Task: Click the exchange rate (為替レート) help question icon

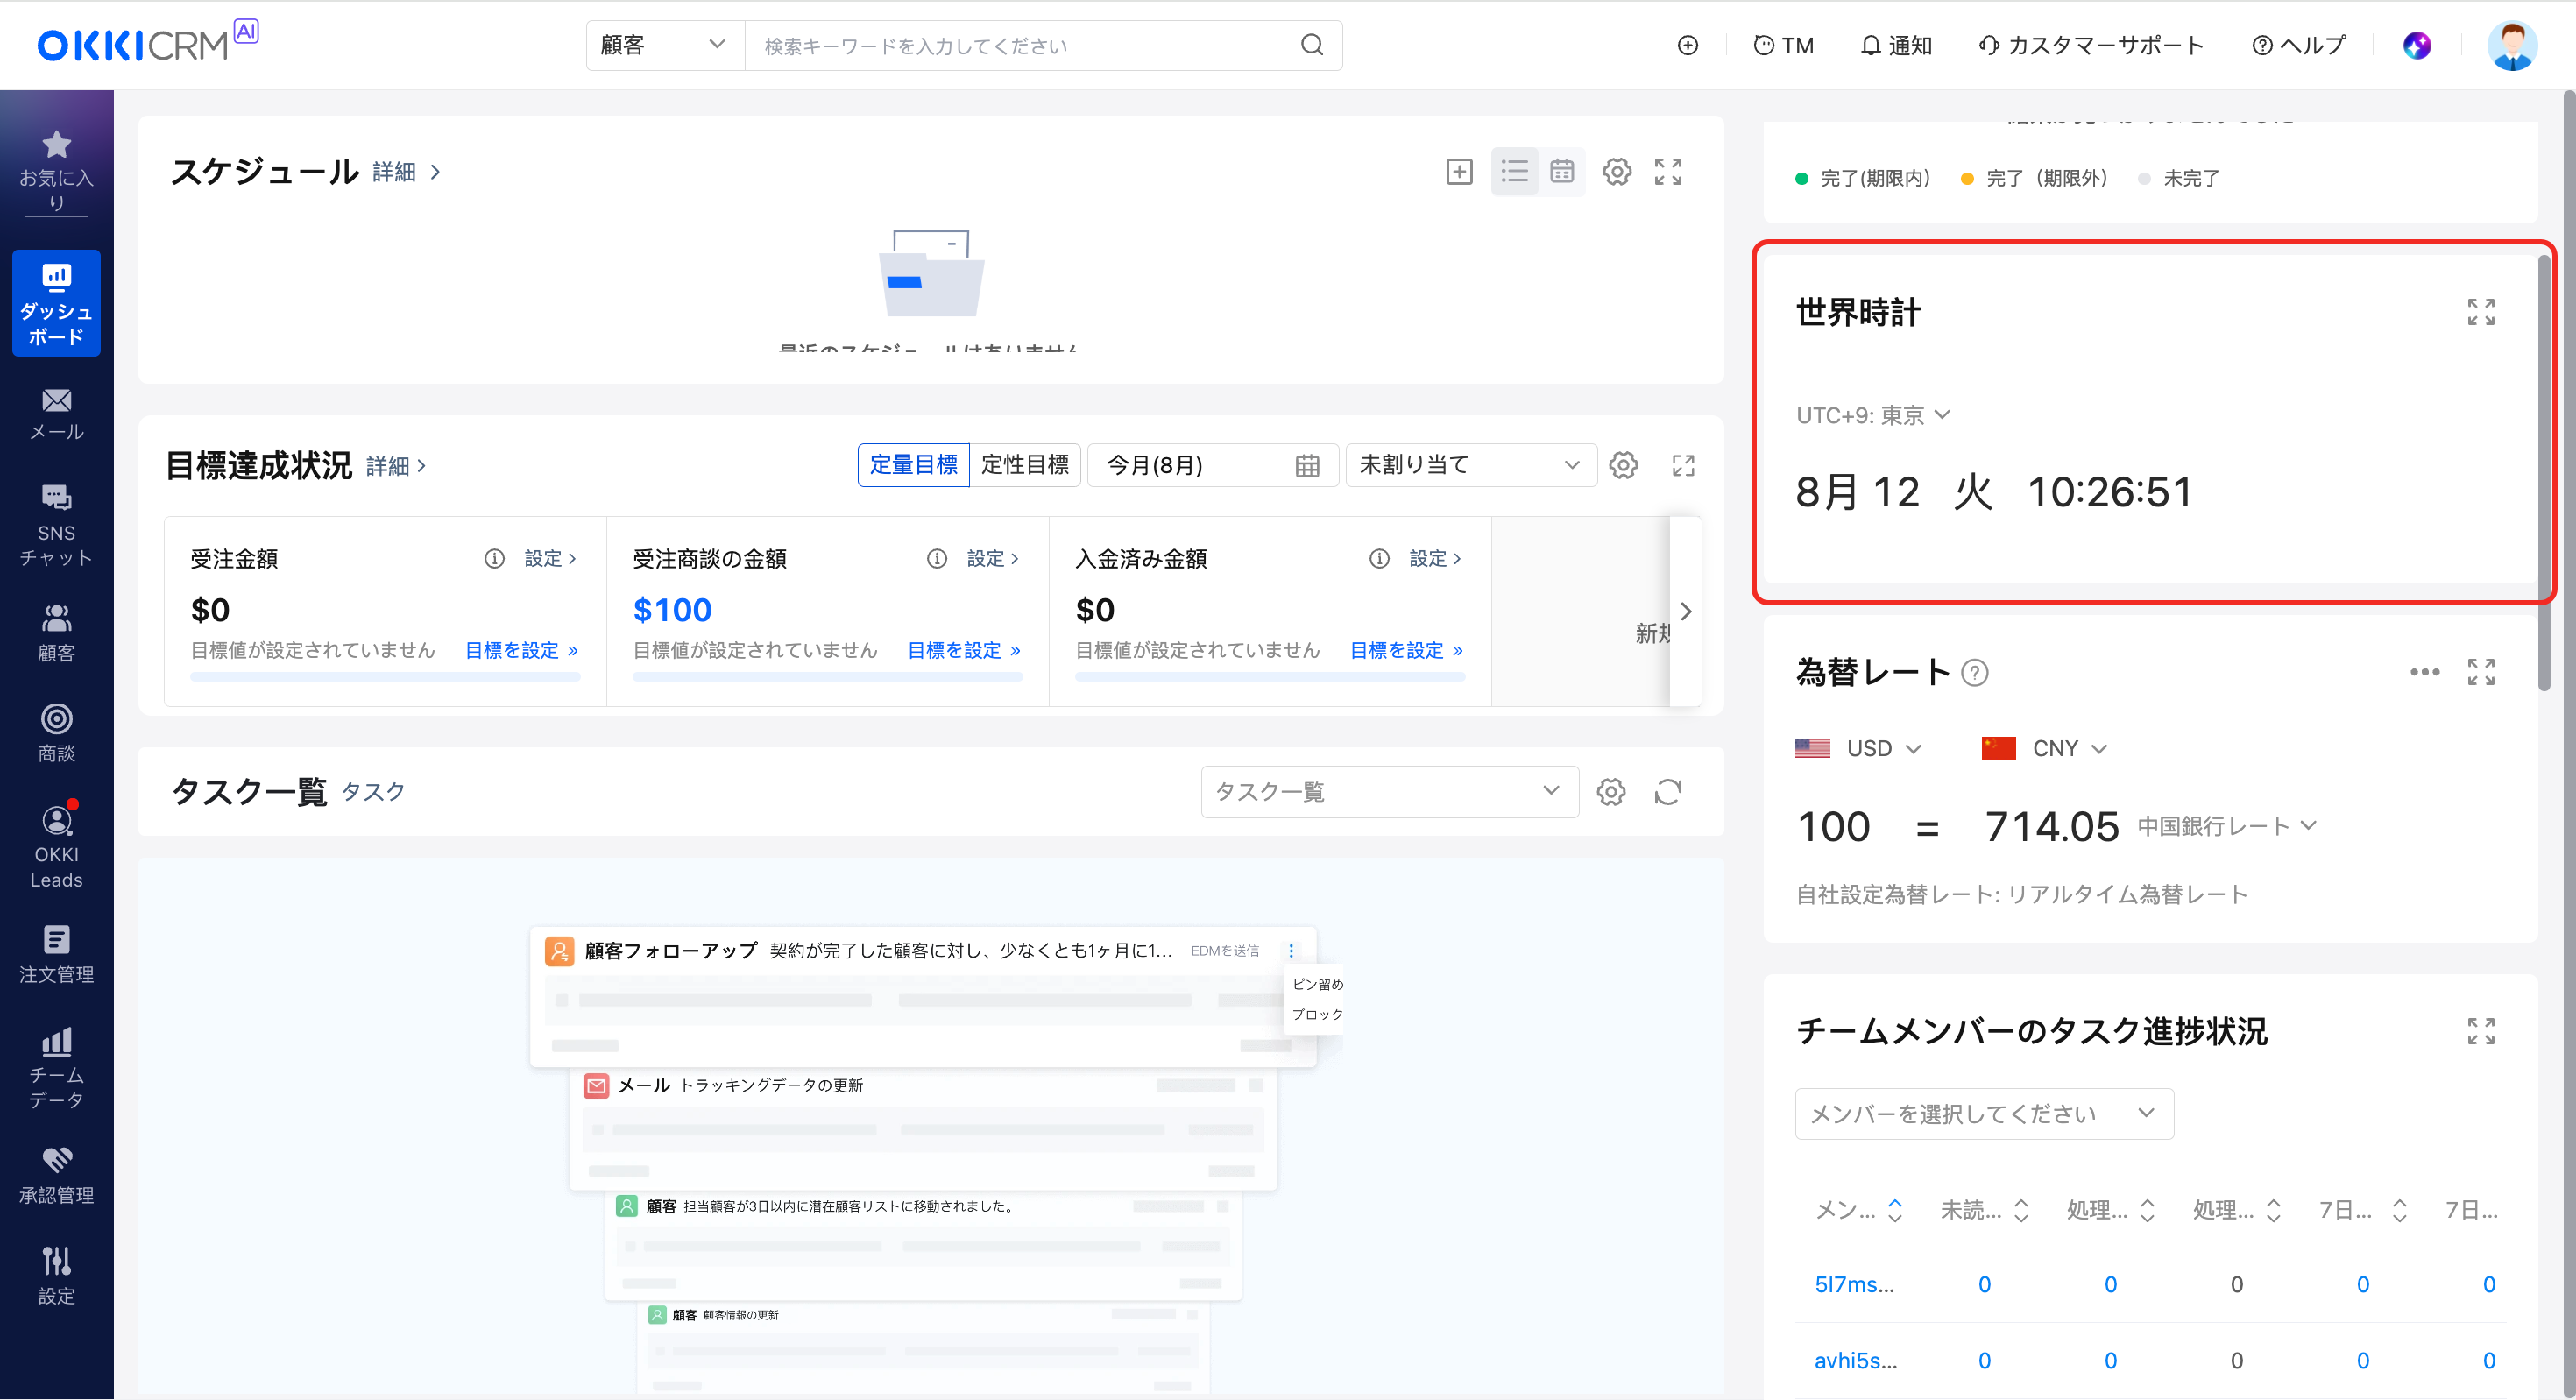Action: coord(1974,673)
